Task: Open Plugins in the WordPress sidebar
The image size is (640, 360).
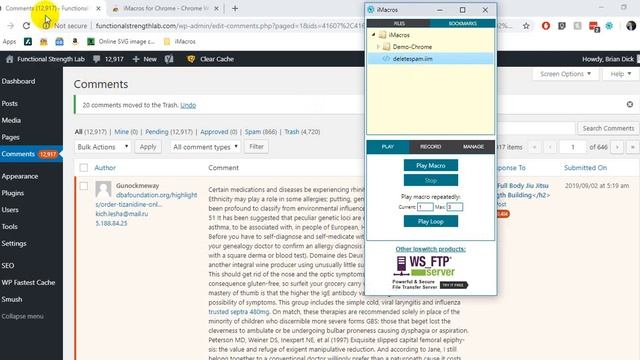Action: [x=13, y=193]
